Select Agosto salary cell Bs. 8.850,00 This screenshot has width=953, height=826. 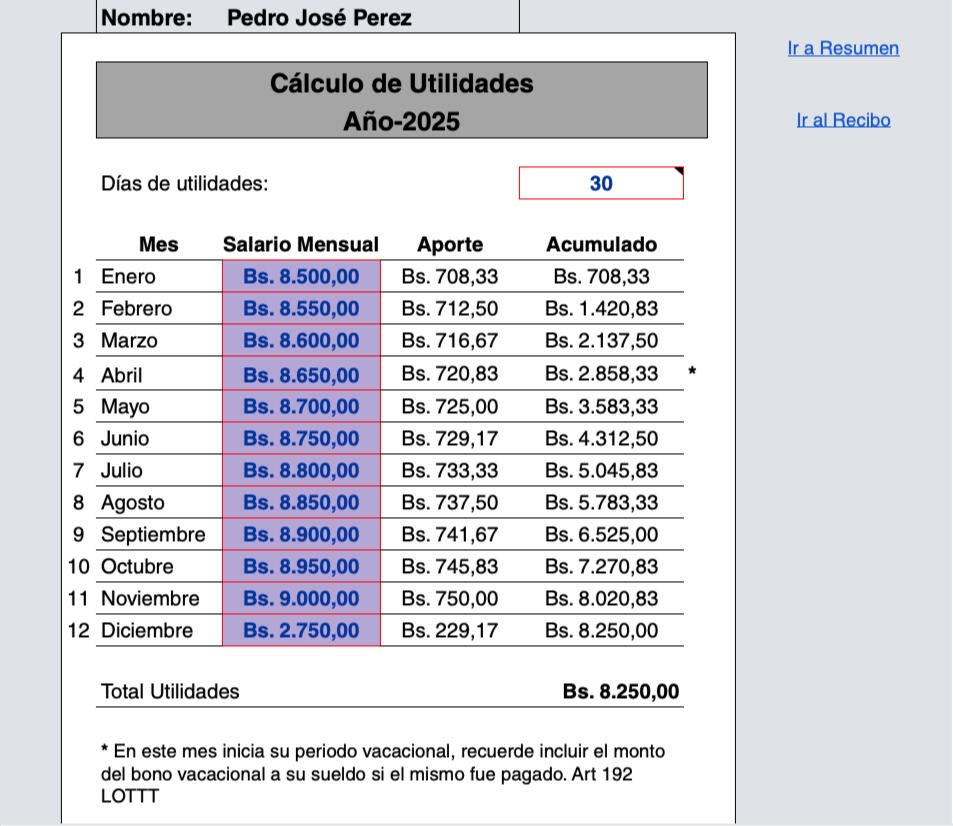click(x=301, y=503)
